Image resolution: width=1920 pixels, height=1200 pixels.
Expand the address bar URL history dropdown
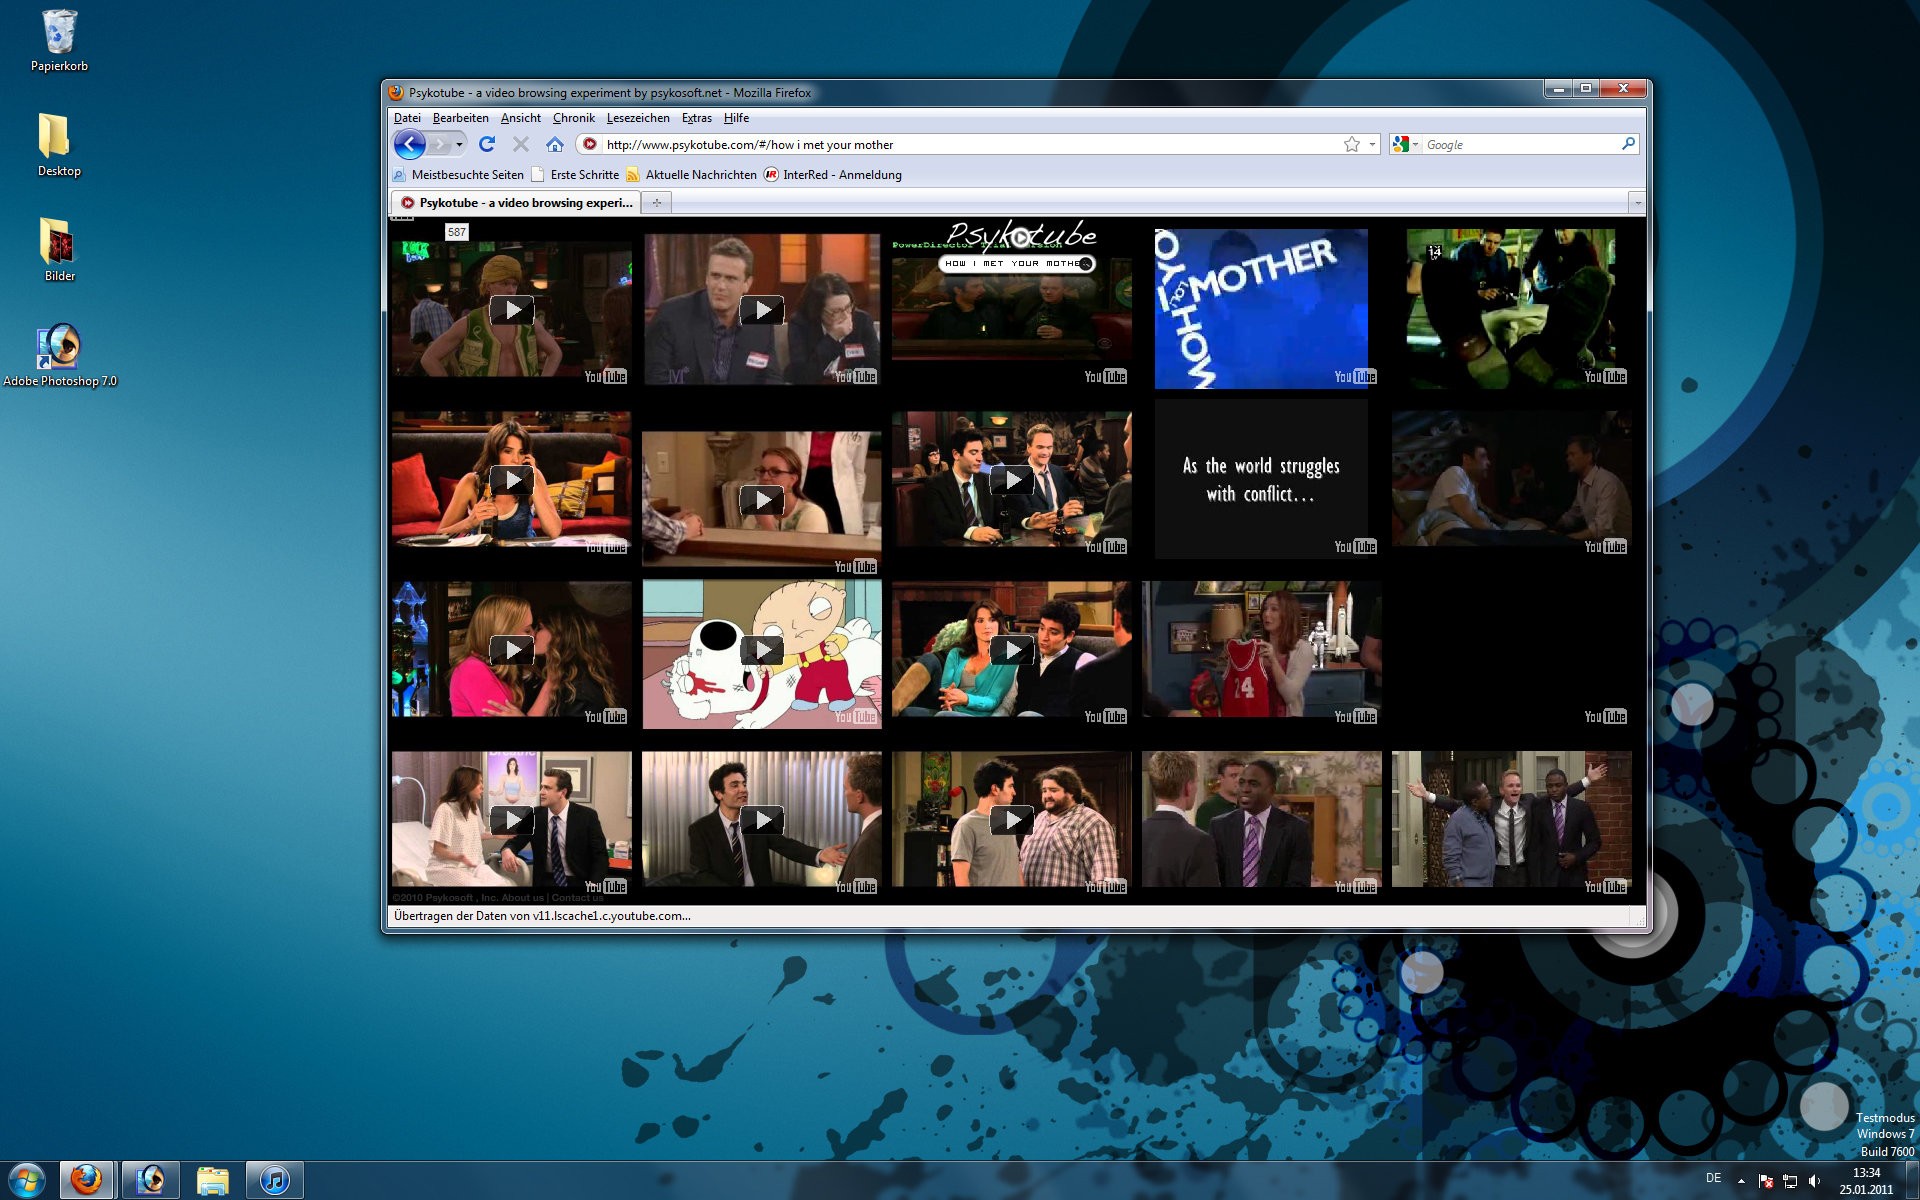click(x=1372, y=144)
